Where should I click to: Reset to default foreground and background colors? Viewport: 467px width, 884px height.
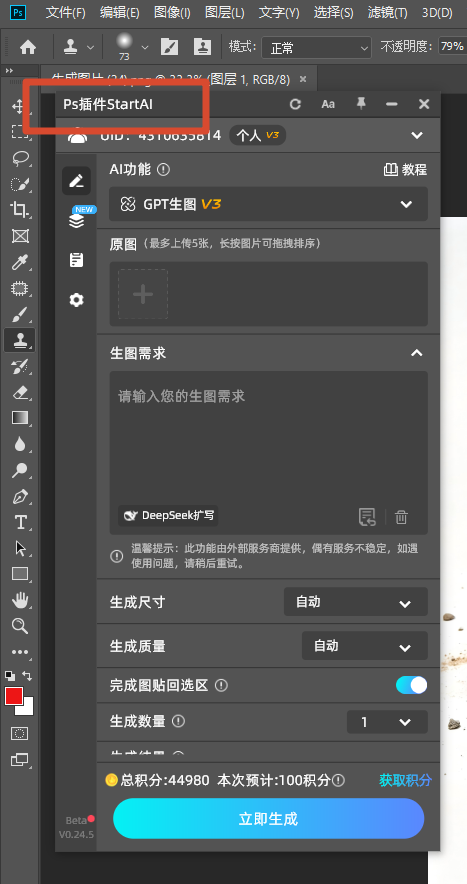pyautogui.click(x=10, y=675)
